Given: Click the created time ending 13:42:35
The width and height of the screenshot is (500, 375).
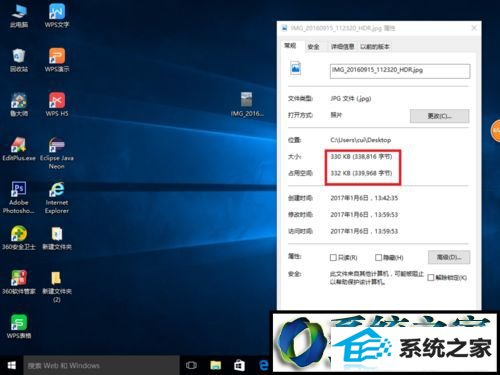Looking at the screenshot, I should pyautogui.click(x=364, y=198).
